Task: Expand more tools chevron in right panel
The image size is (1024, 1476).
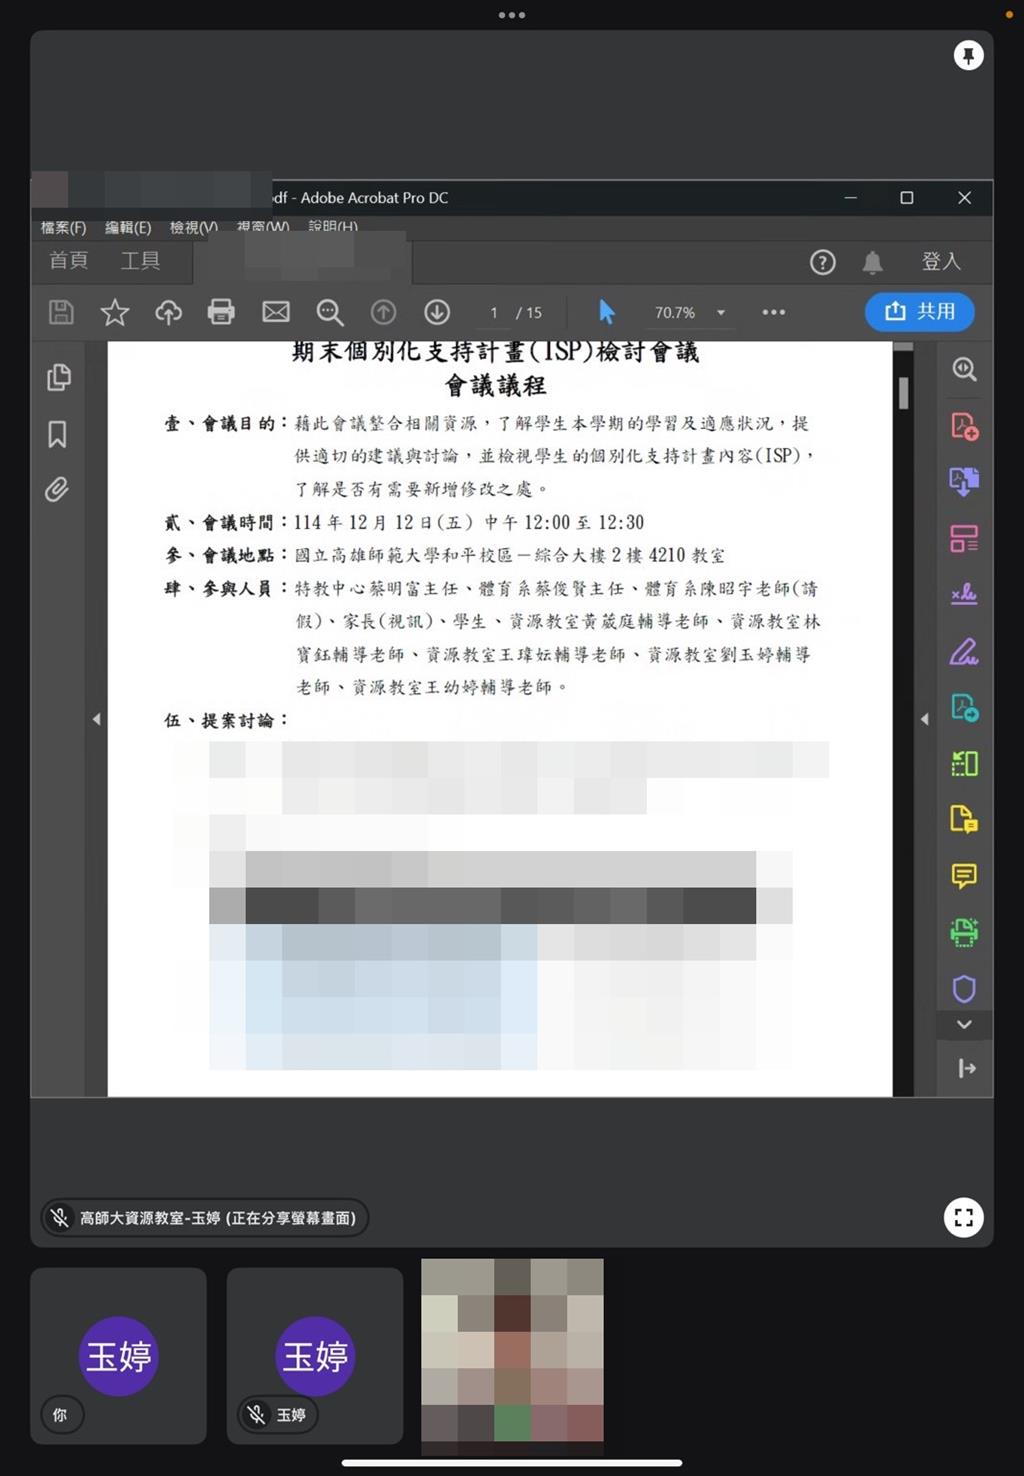Action: click(x=964, y=1024)
